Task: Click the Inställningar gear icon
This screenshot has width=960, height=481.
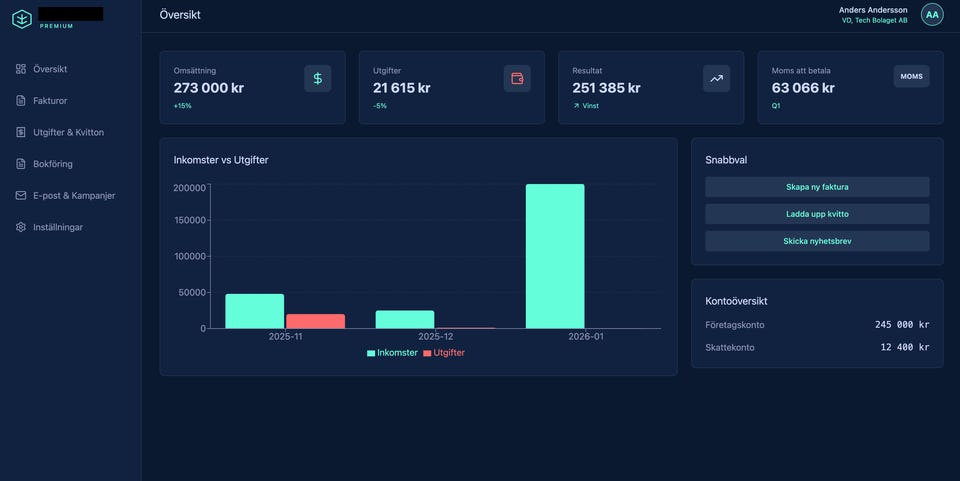Action: [x=21, y=227]
